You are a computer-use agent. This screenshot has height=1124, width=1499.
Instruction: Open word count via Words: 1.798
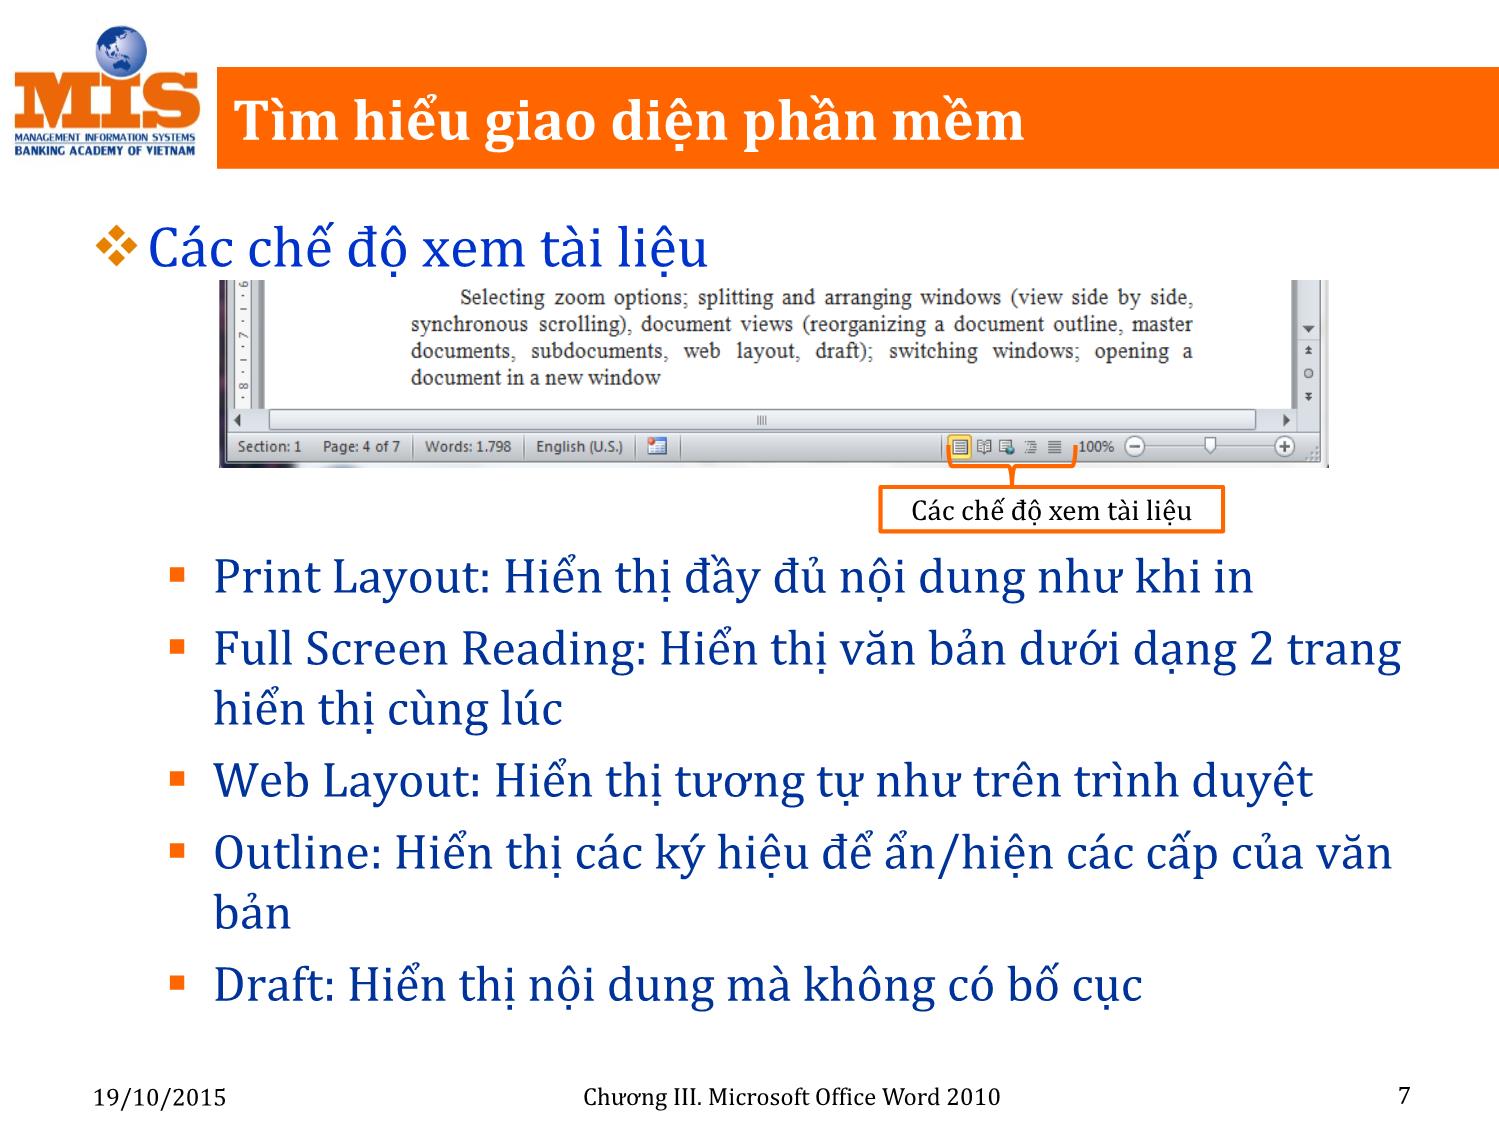click(x=467, y=446)
